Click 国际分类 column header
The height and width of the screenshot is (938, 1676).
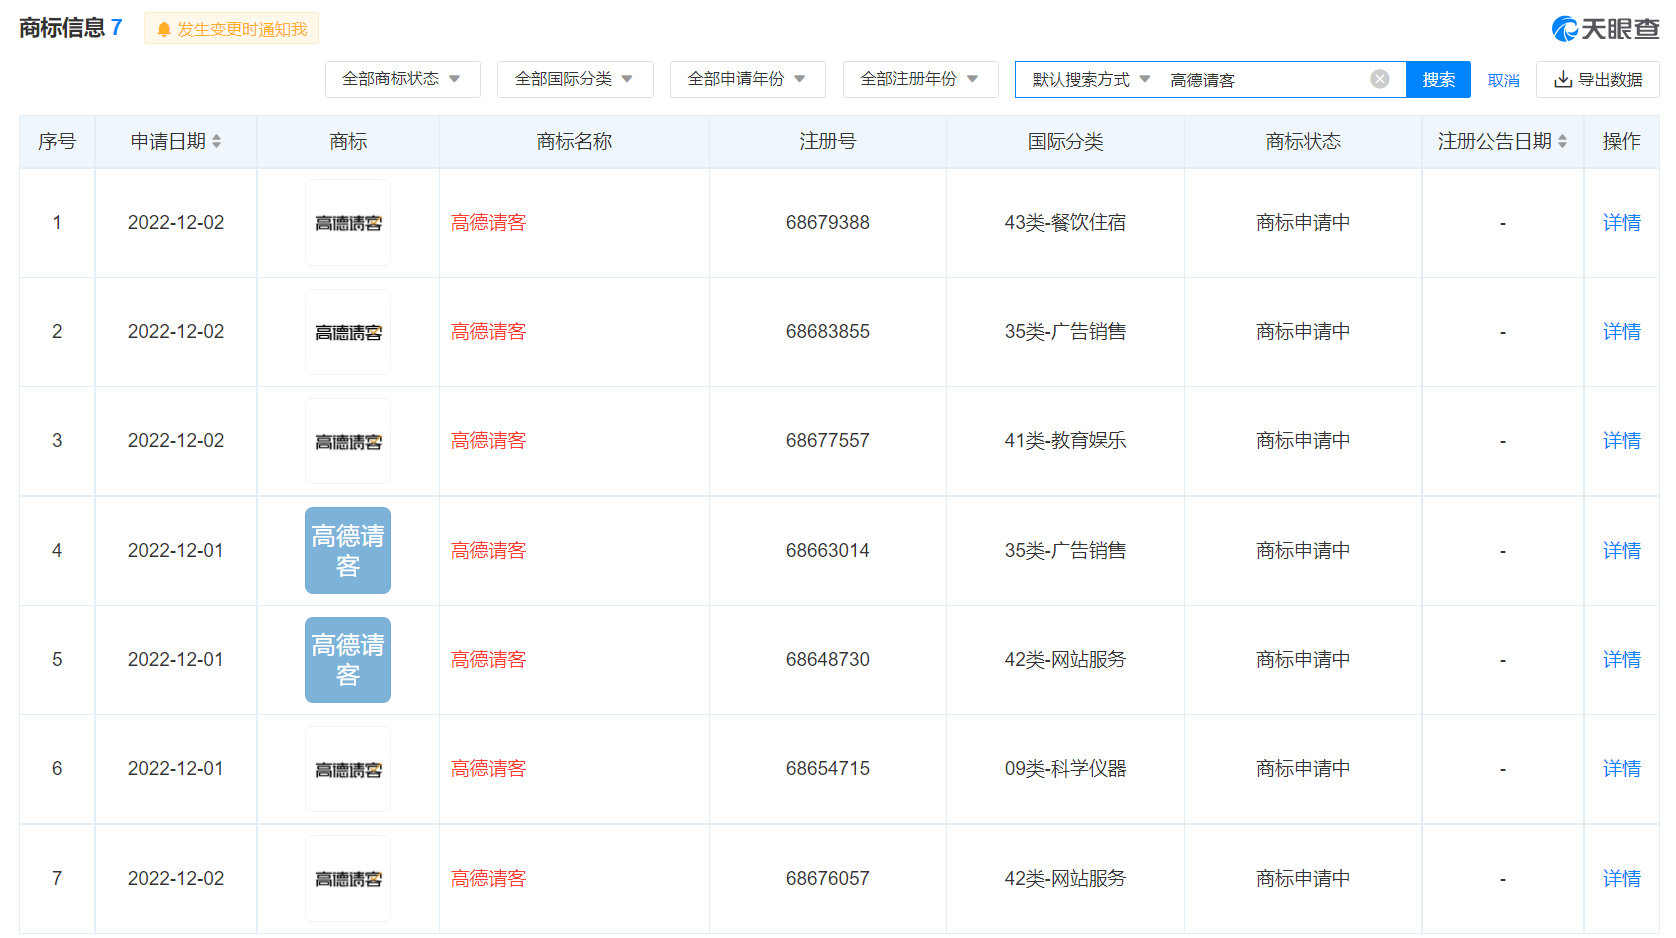[1065, 142]
